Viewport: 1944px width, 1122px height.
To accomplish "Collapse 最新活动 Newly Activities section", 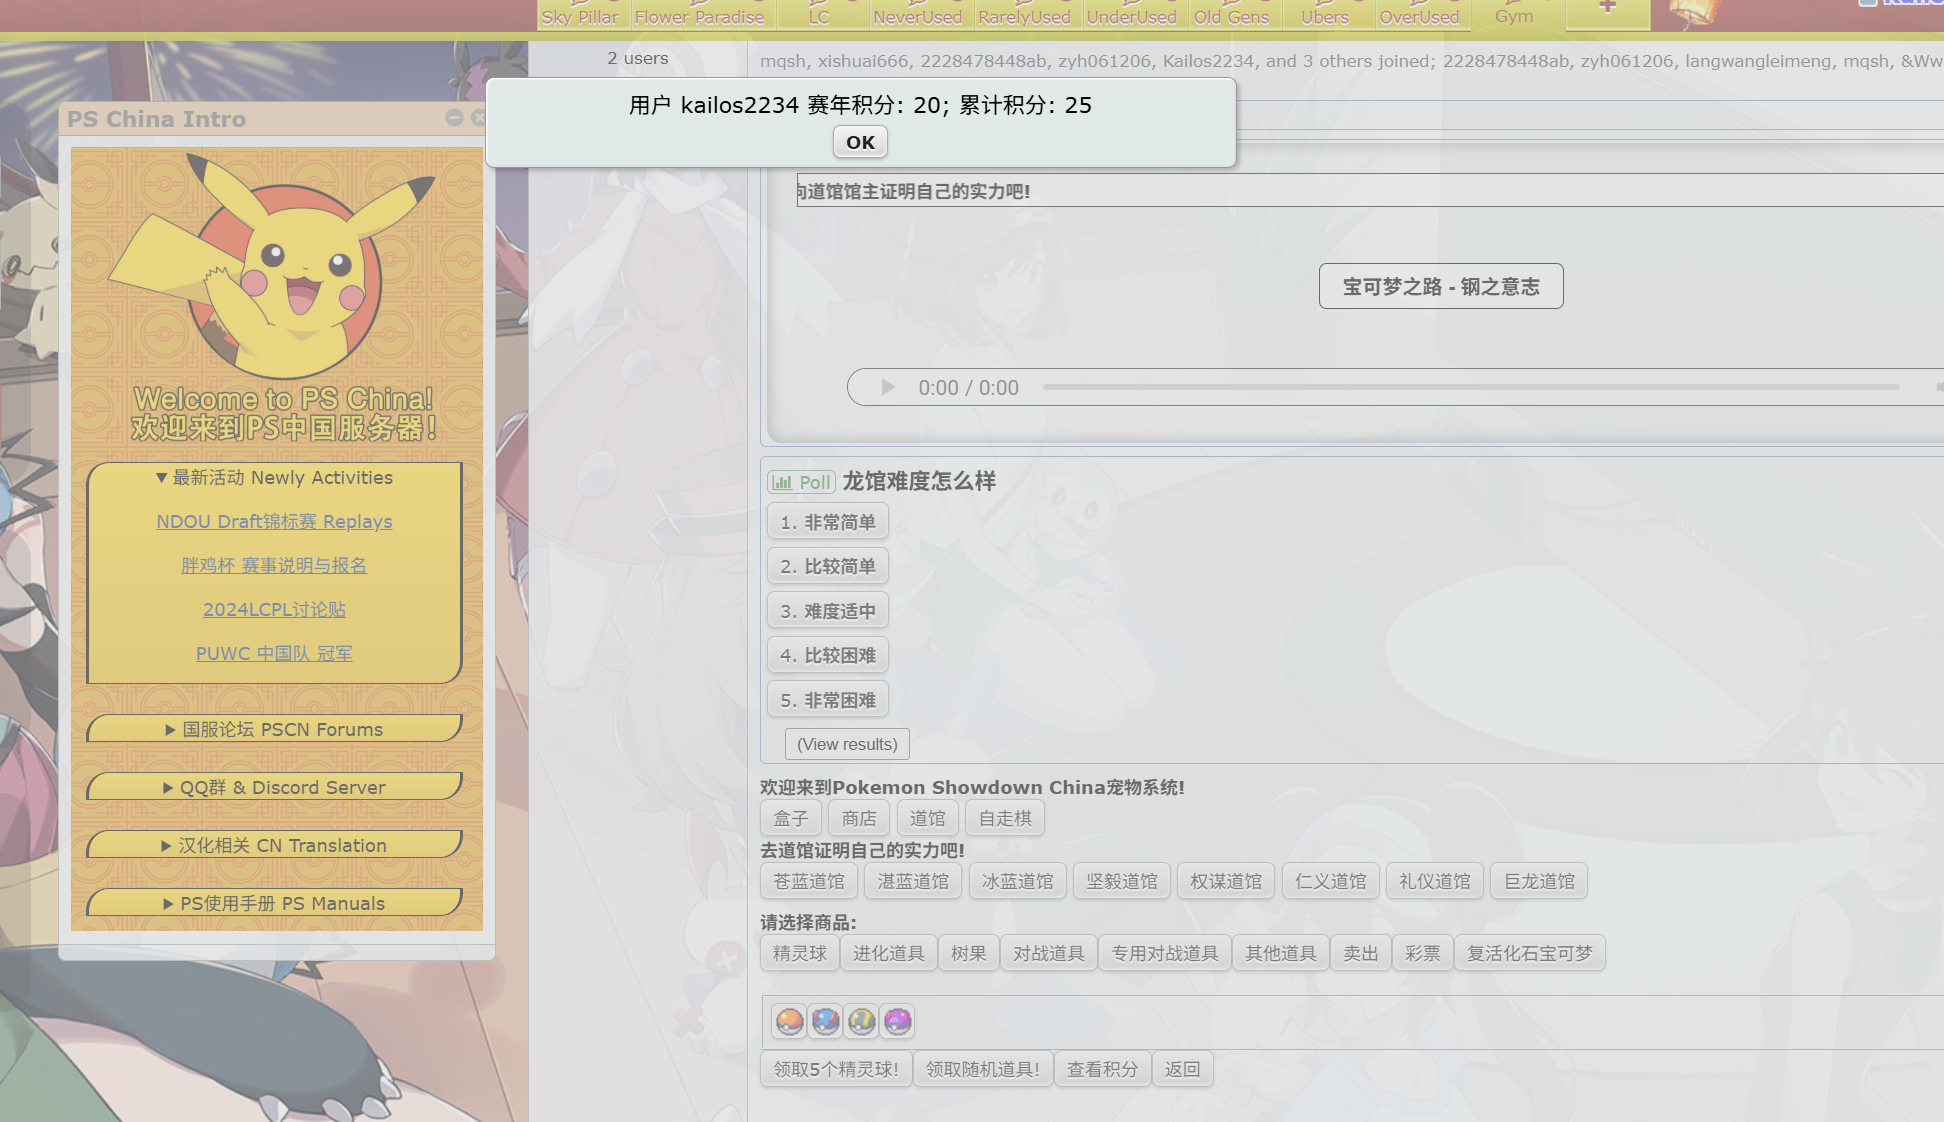I will pos(274,478).
